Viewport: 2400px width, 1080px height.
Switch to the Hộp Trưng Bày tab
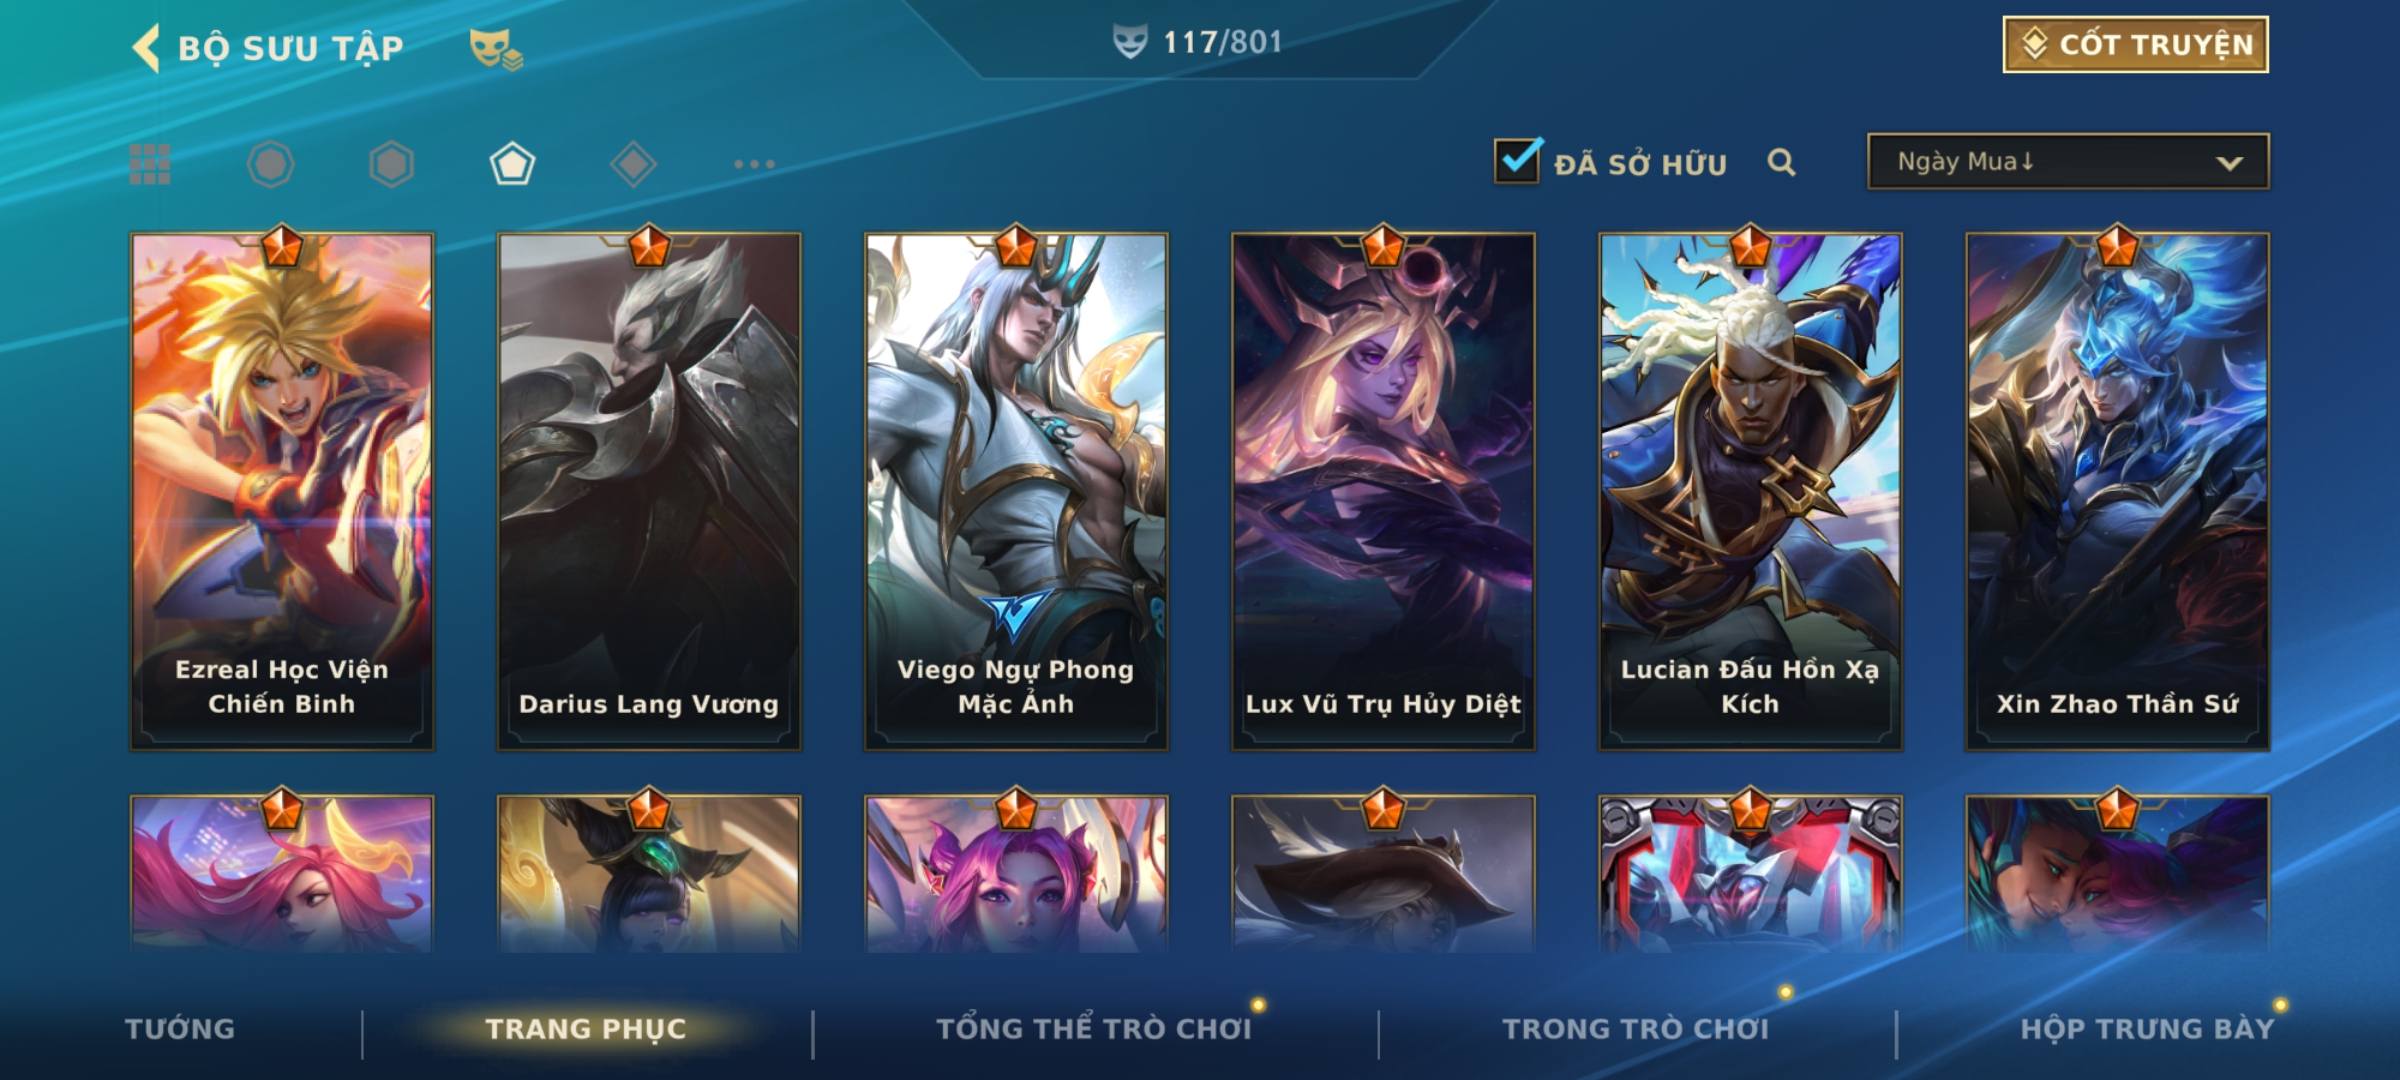click(x=2147, y=1029)
